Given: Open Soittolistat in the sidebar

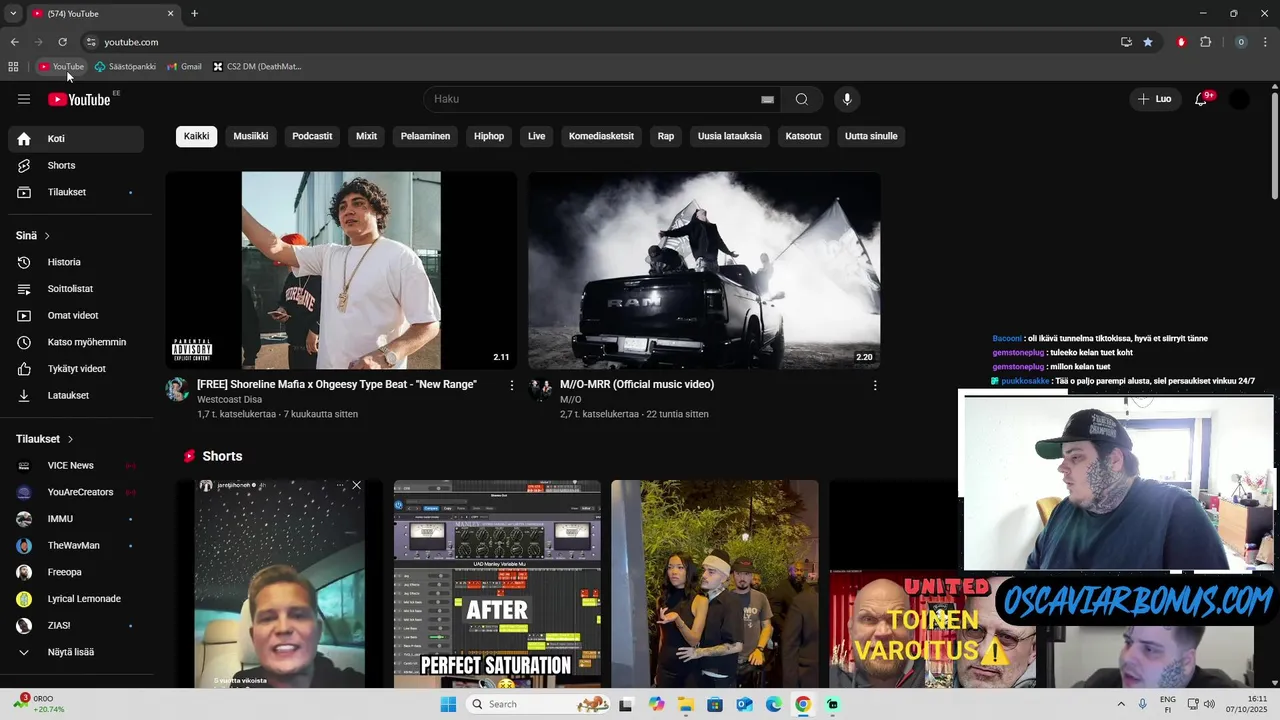Looking at the screenshot, I should [76, 289].
